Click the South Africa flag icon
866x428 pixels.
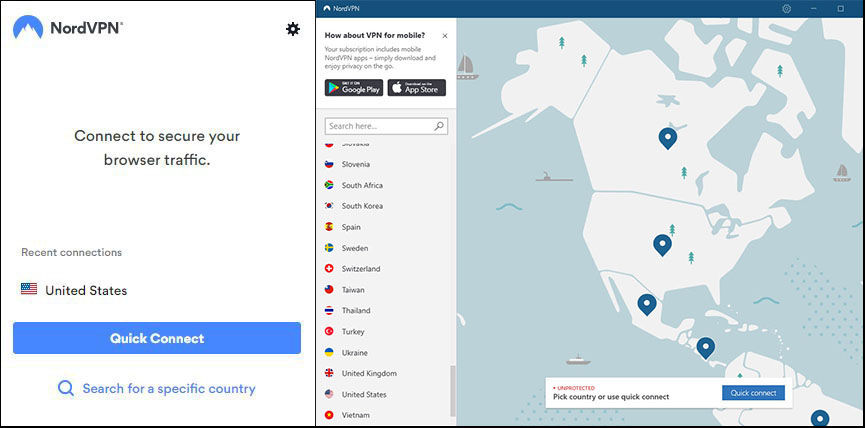[329, 185]
